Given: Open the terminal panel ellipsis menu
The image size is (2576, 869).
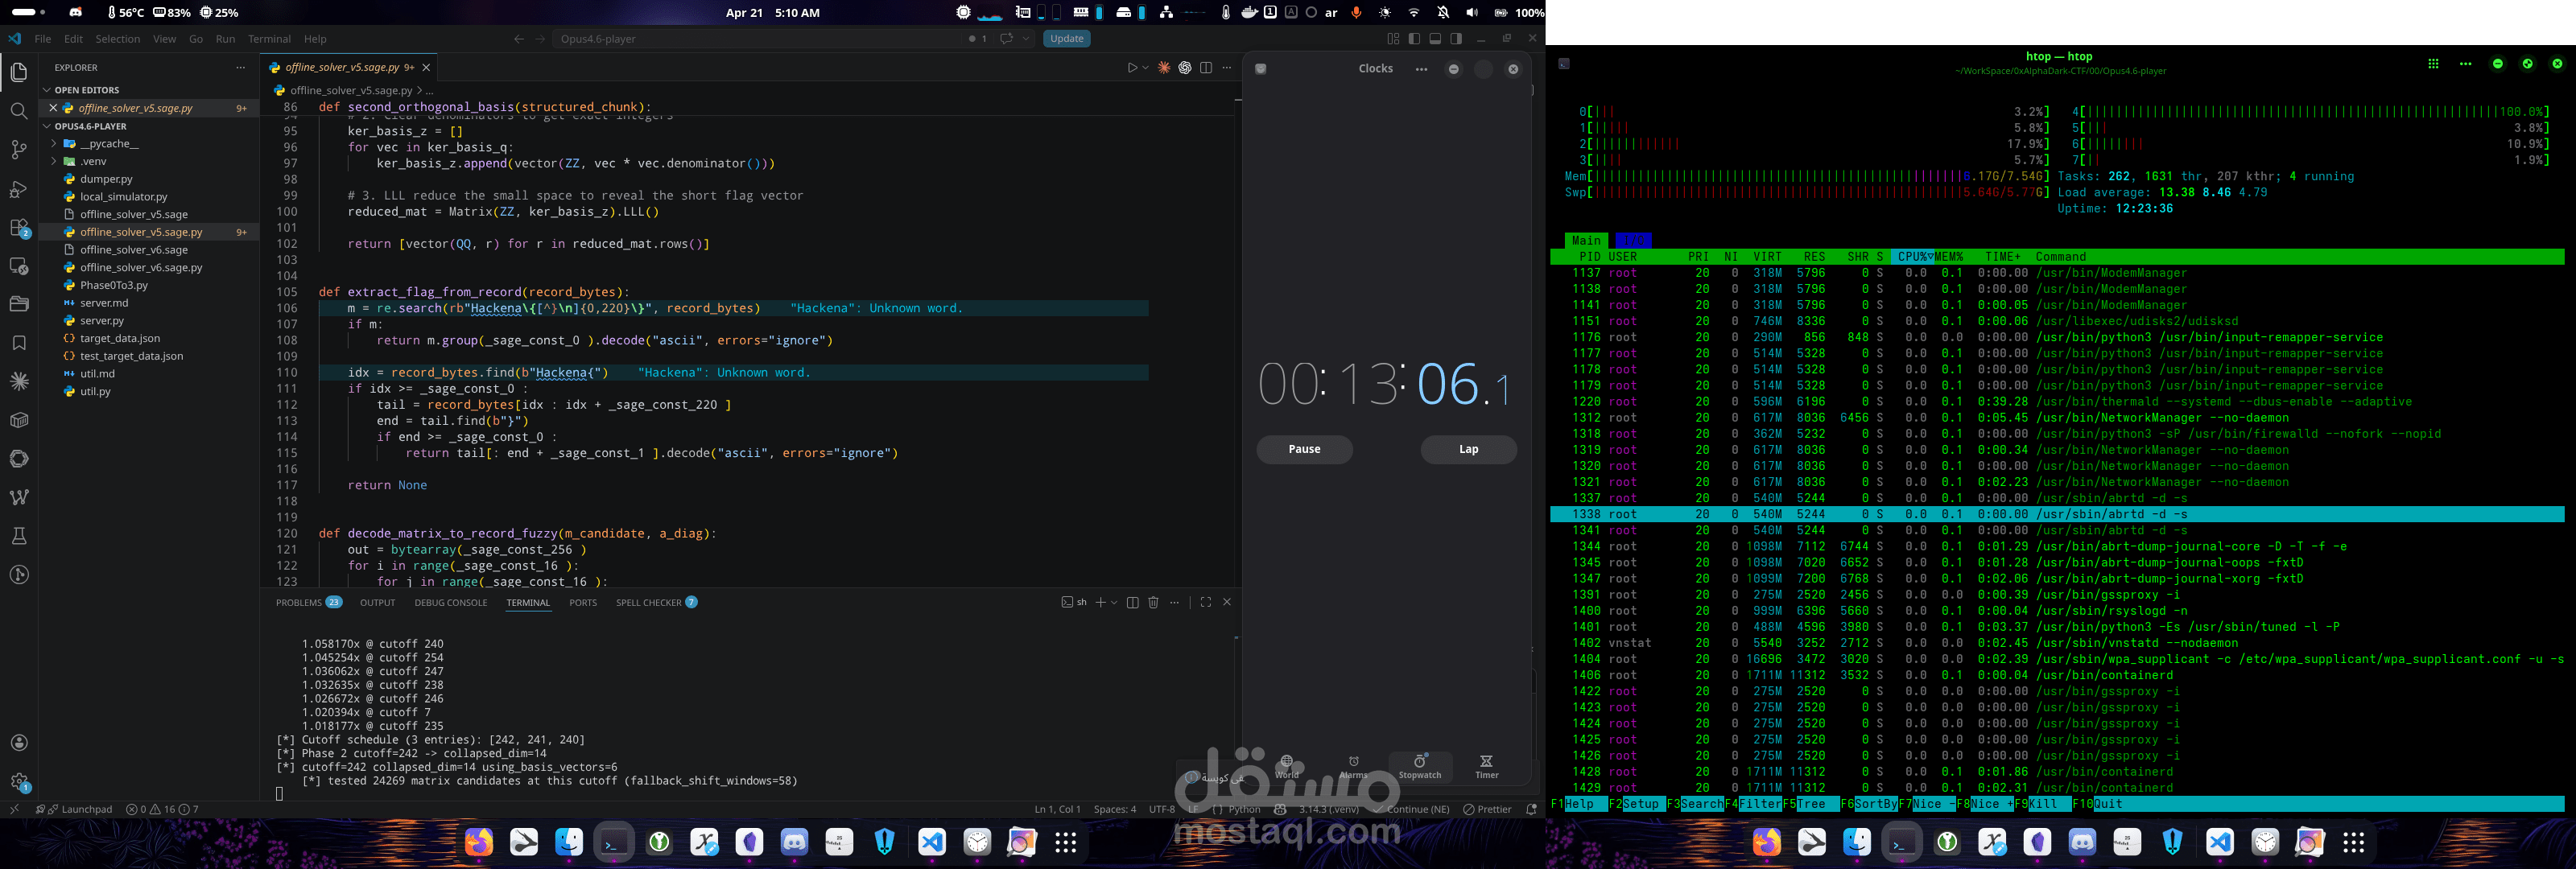Looking at the screenshot, I should [x=1174, y=602].
